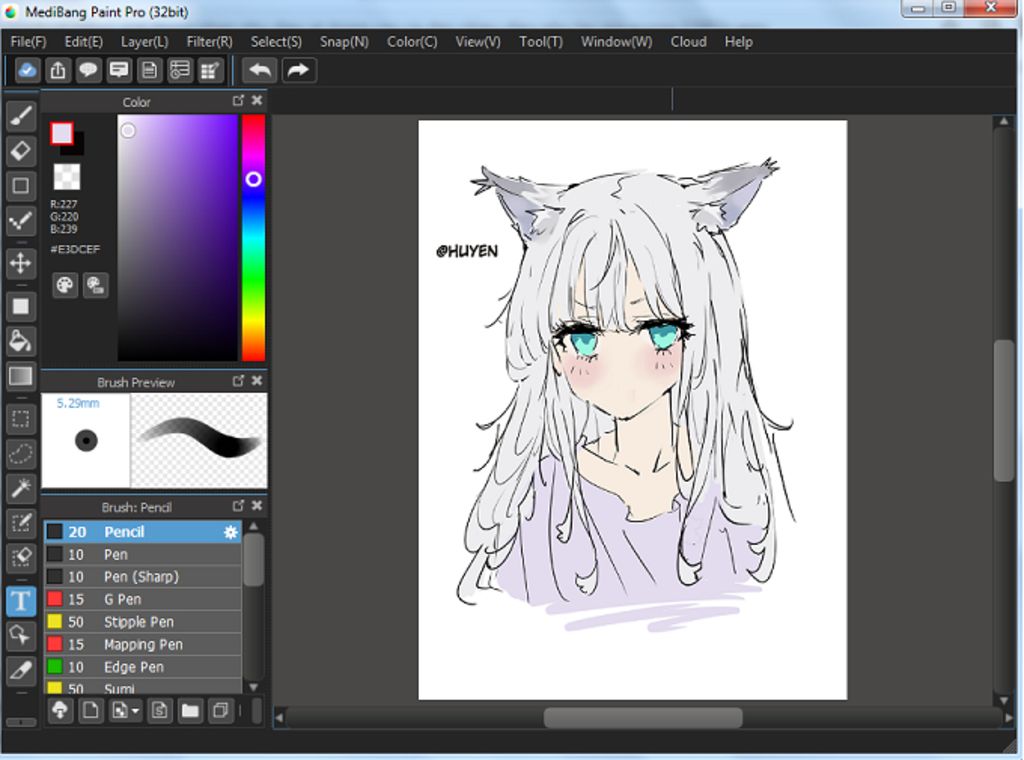Viewport: 1024px width, 760px height.
Task: Pick the Fill rectangle tool
Action: [21, 306]
